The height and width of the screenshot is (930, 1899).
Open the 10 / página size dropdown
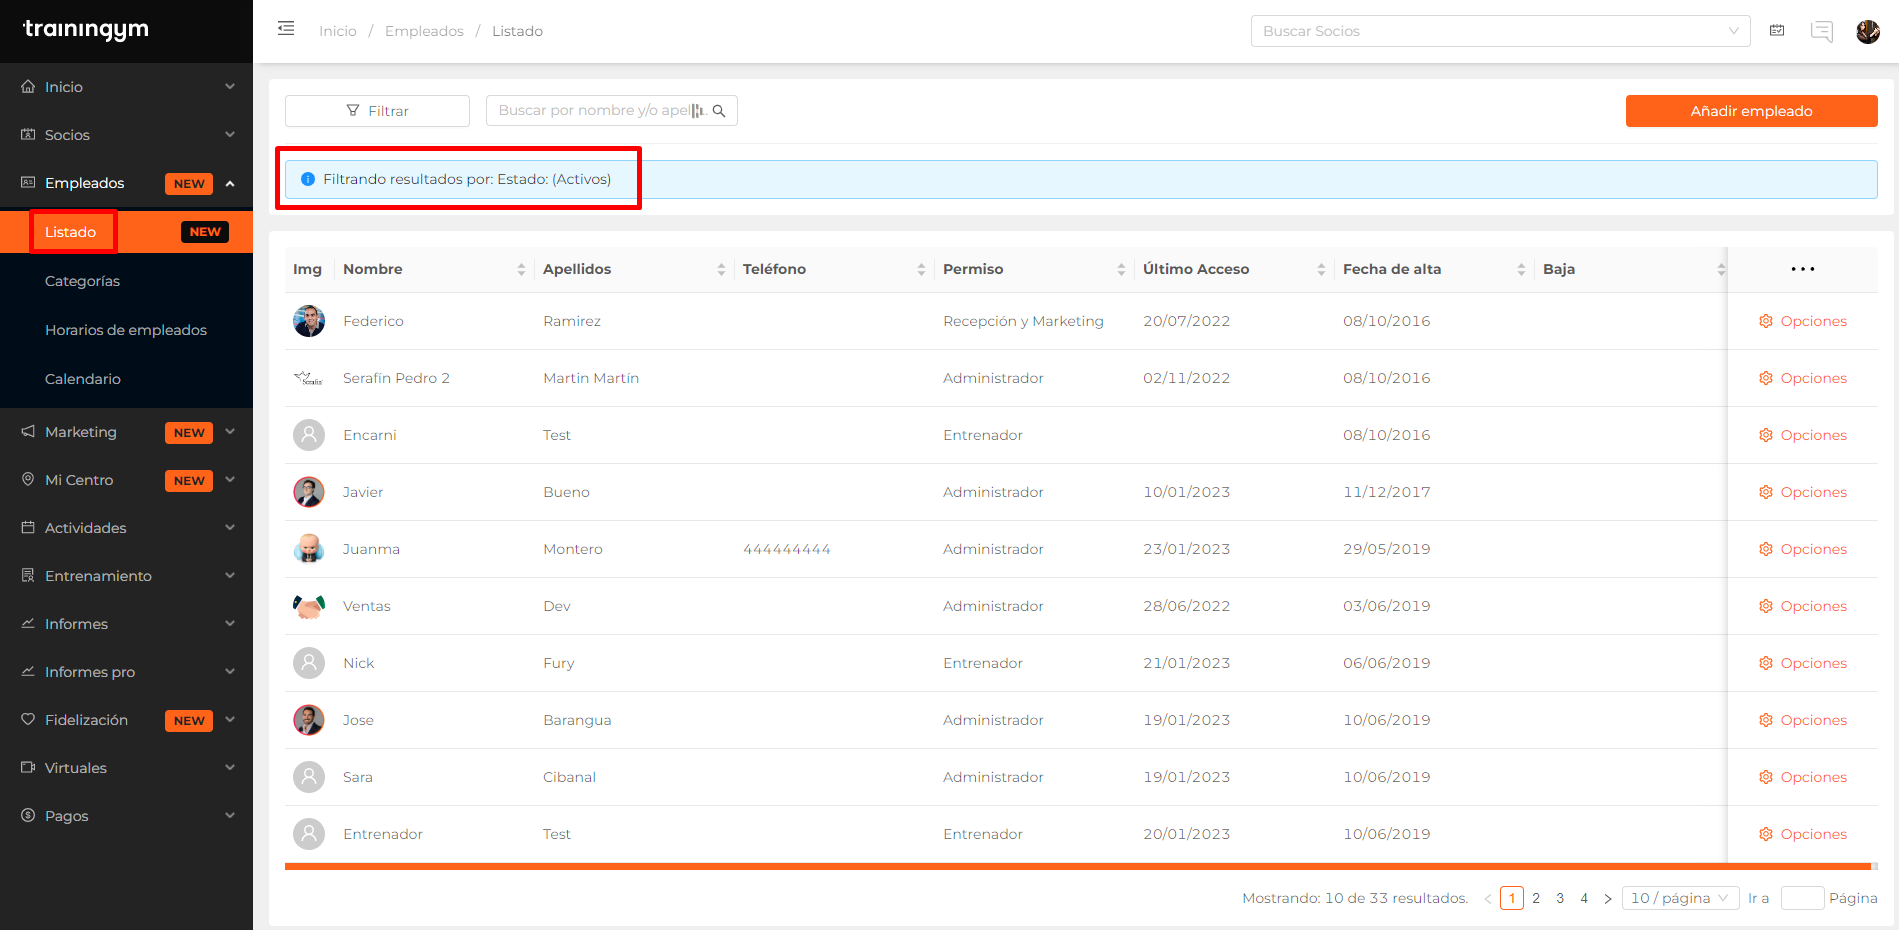(1680, 898)
